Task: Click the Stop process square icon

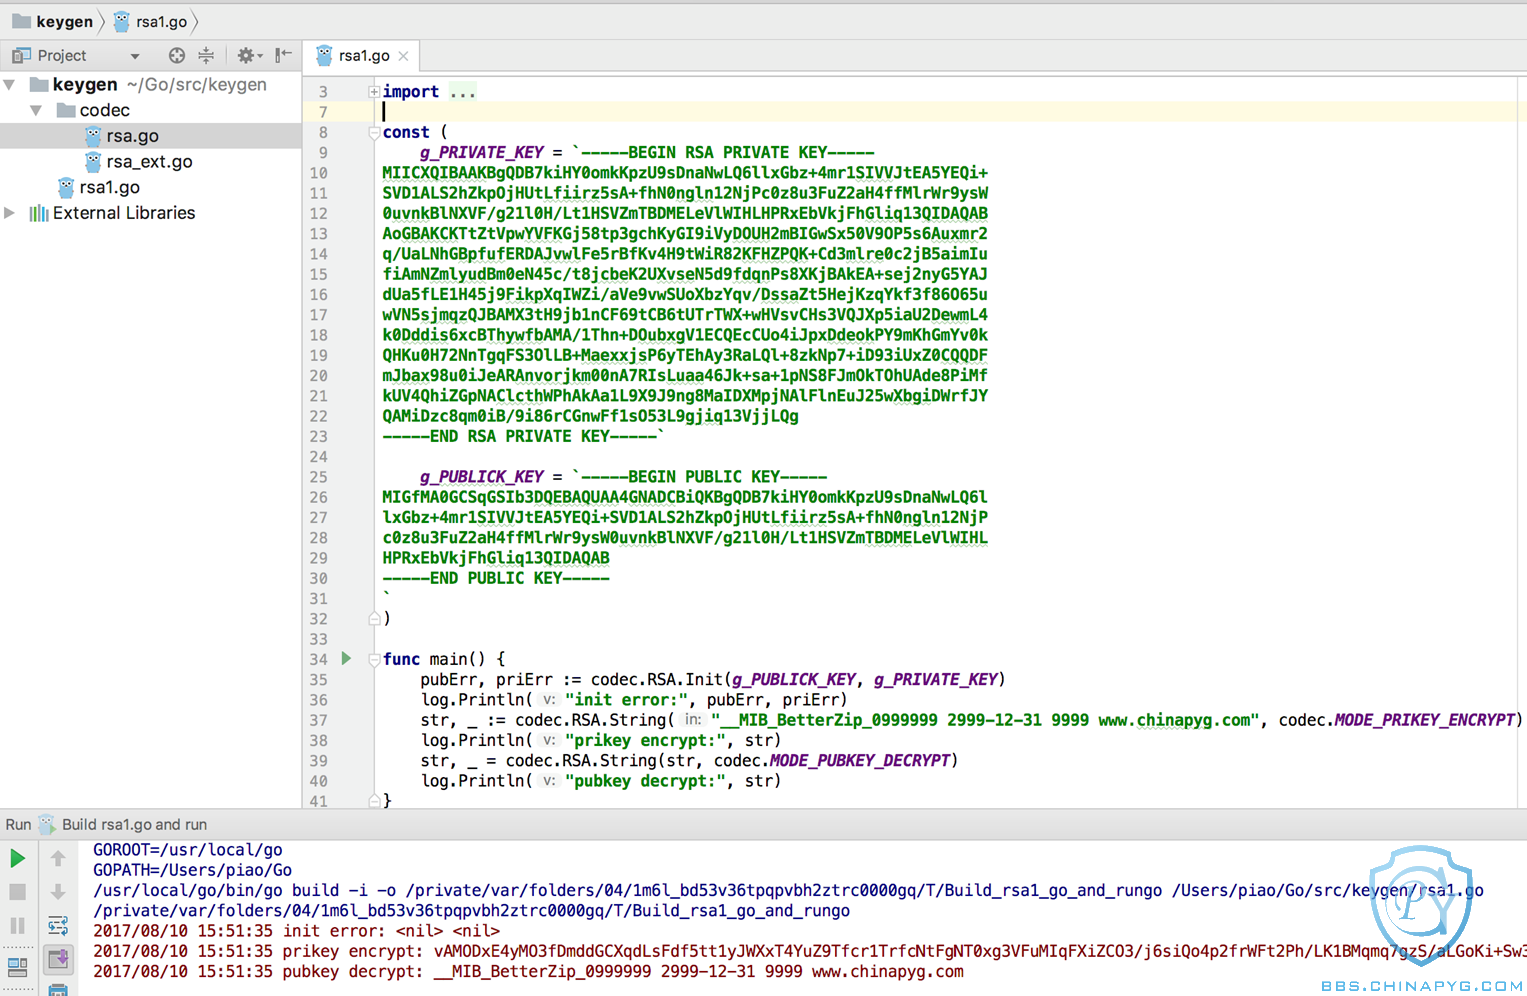Action: (17, 891)
